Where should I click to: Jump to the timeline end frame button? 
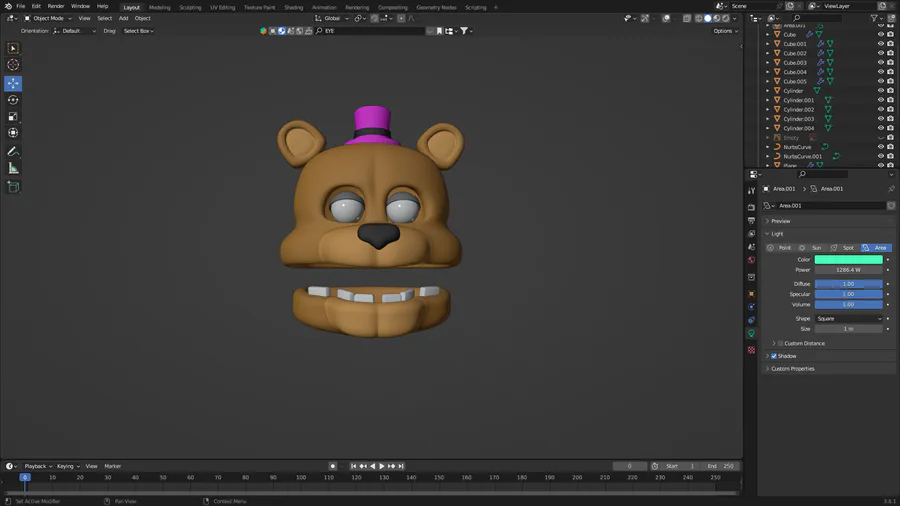[401, 466]
